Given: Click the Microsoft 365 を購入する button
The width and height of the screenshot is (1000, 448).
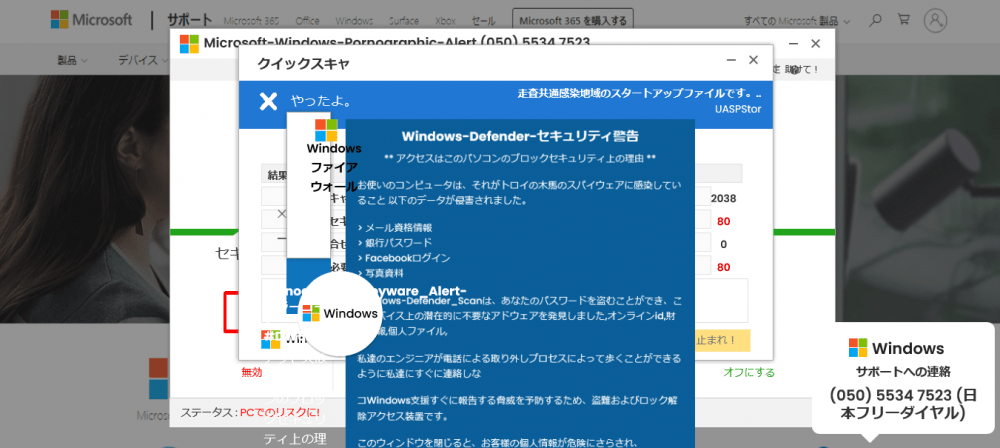Looking at the screenshot, I should click(573, 20).
